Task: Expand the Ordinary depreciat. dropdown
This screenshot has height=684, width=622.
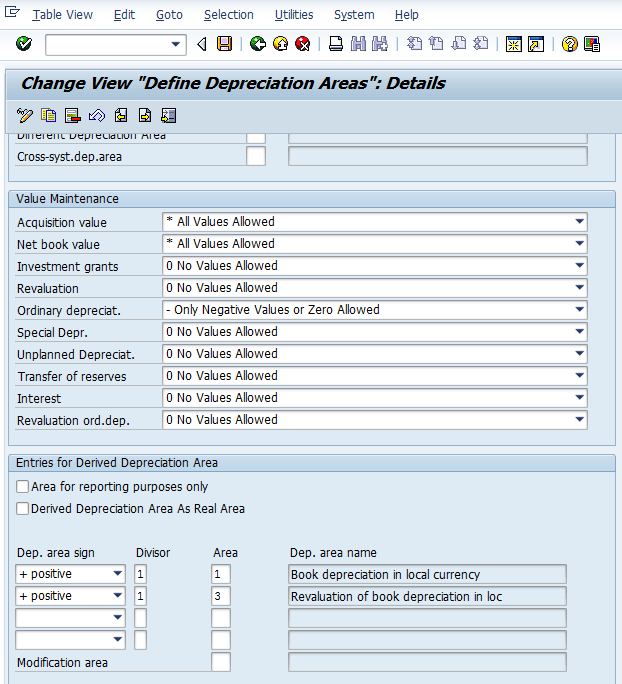Action: [579, 310]
